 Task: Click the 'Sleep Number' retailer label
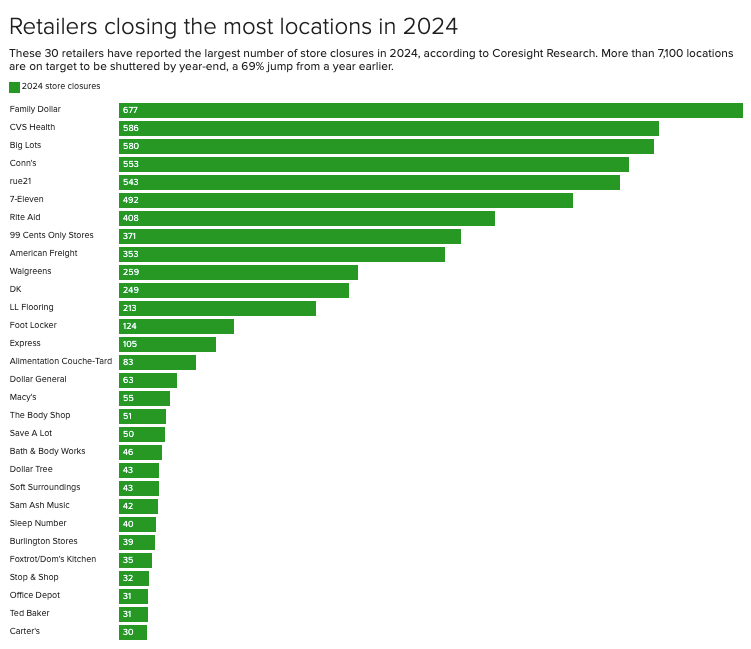pyautogui.click(x=38, y=523)
